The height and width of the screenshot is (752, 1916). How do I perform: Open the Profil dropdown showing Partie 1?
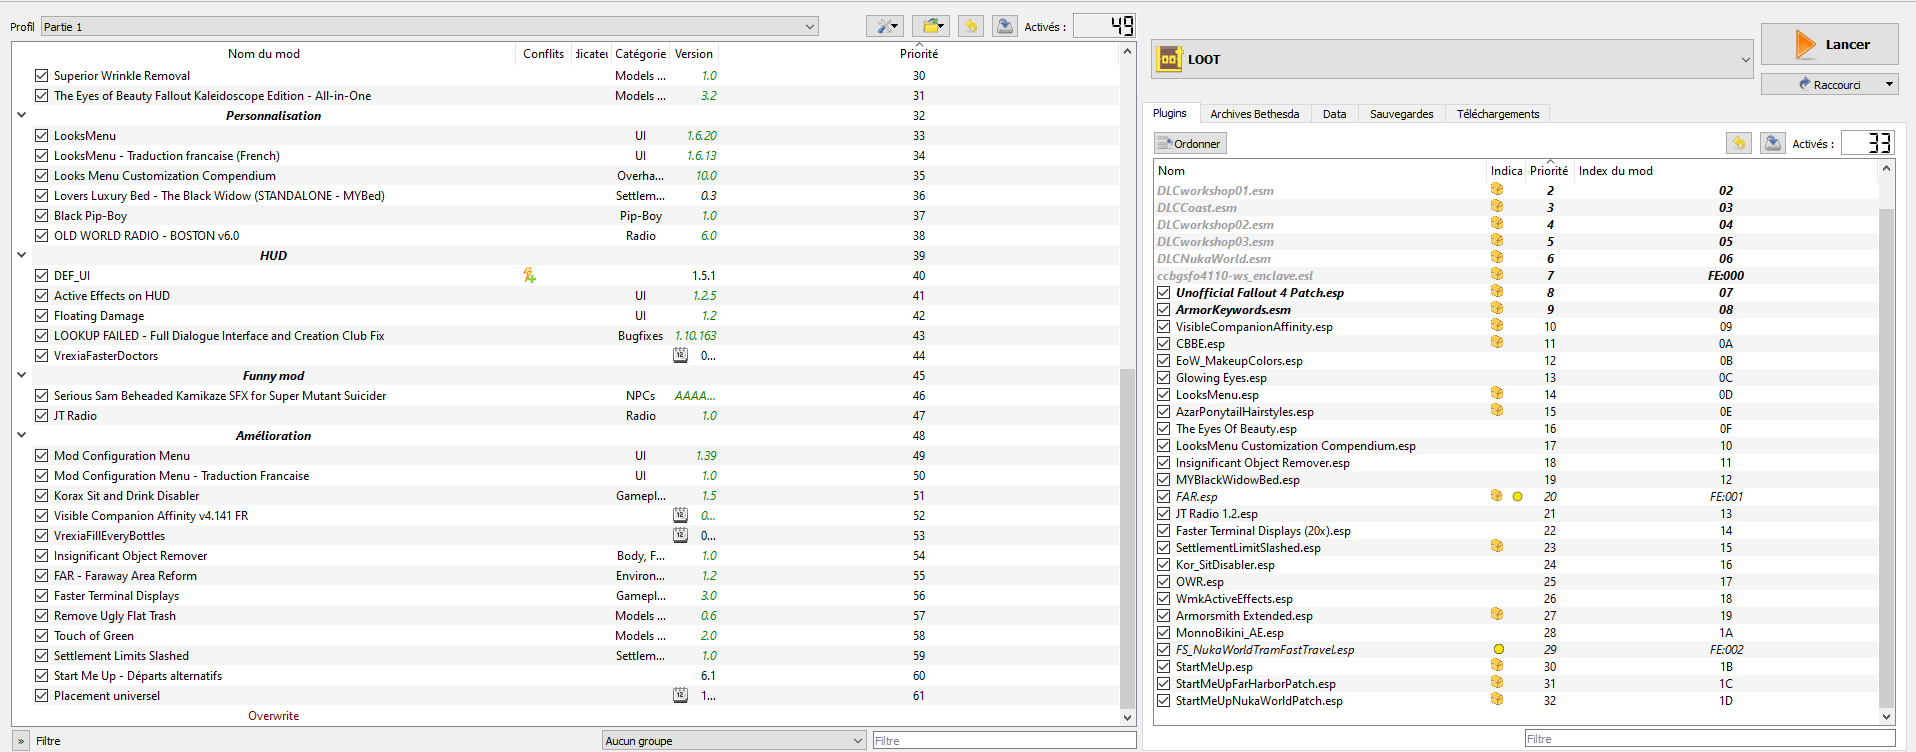click(429, 27)
